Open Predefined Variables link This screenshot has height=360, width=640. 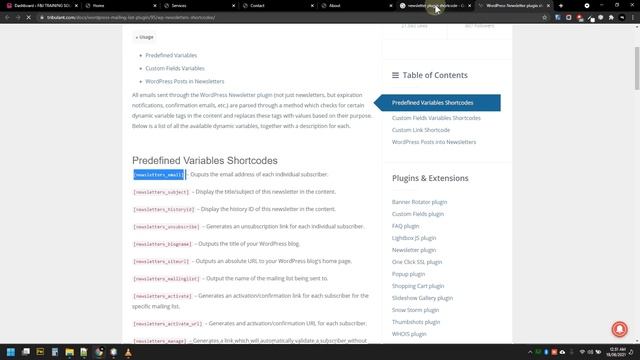click(x=171, y=55)
